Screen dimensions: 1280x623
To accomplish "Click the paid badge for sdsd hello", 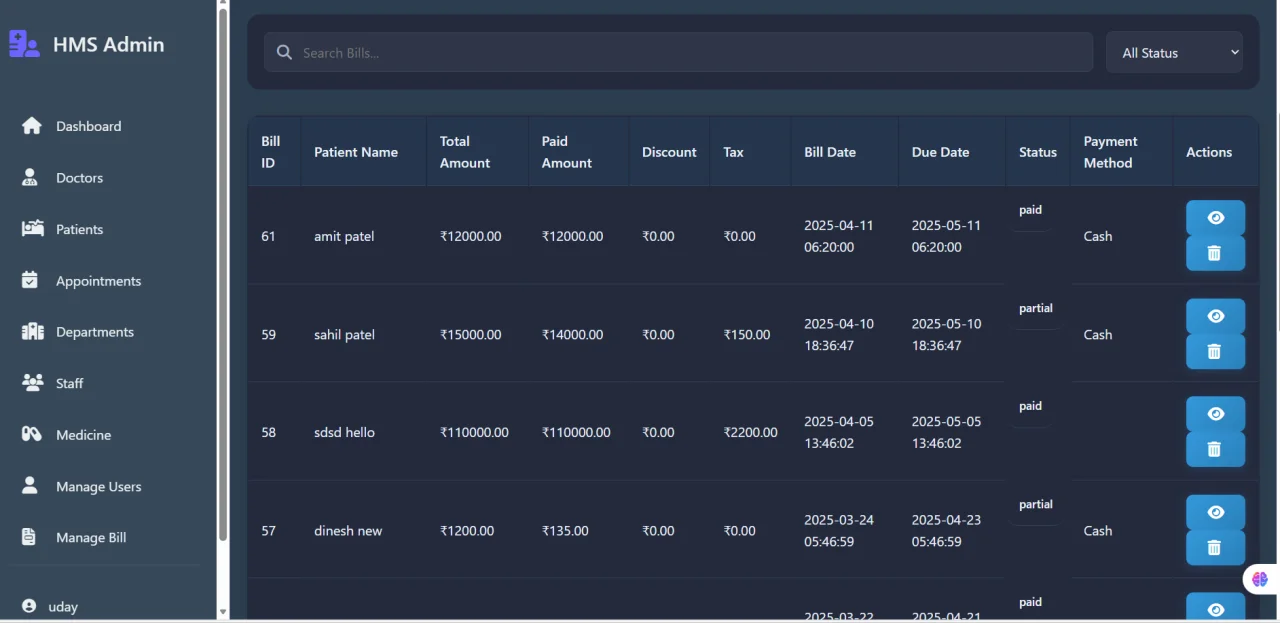I will coord(1031,407).
